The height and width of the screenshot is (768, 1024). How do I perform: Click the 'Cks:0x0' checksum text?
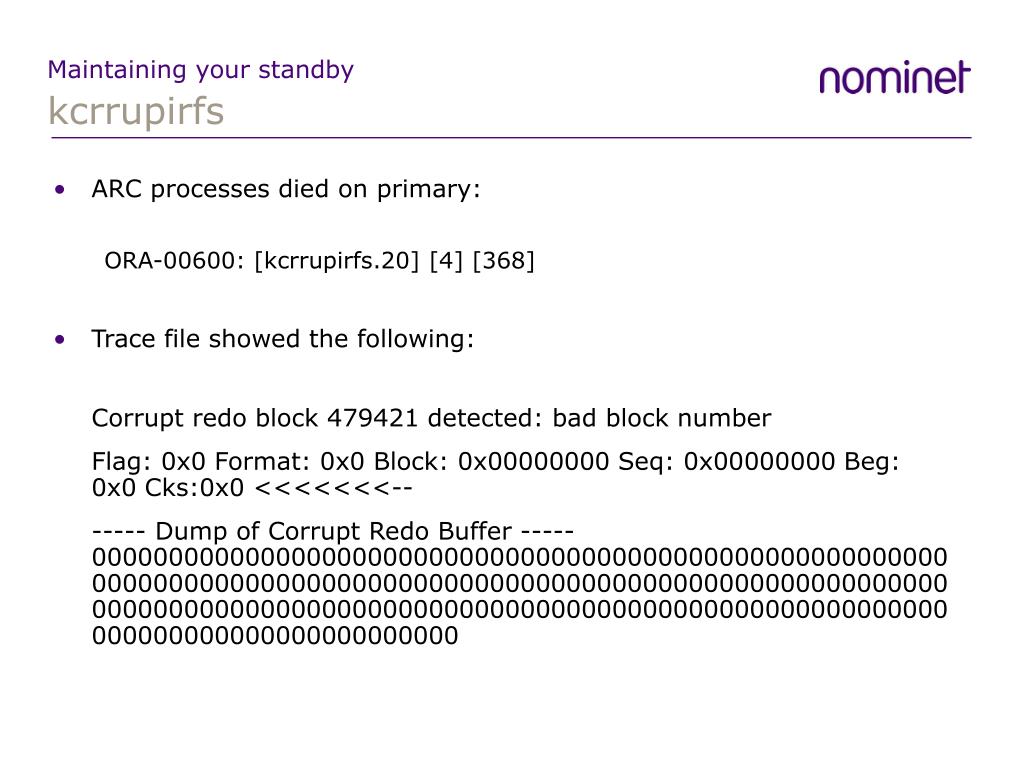194,488
